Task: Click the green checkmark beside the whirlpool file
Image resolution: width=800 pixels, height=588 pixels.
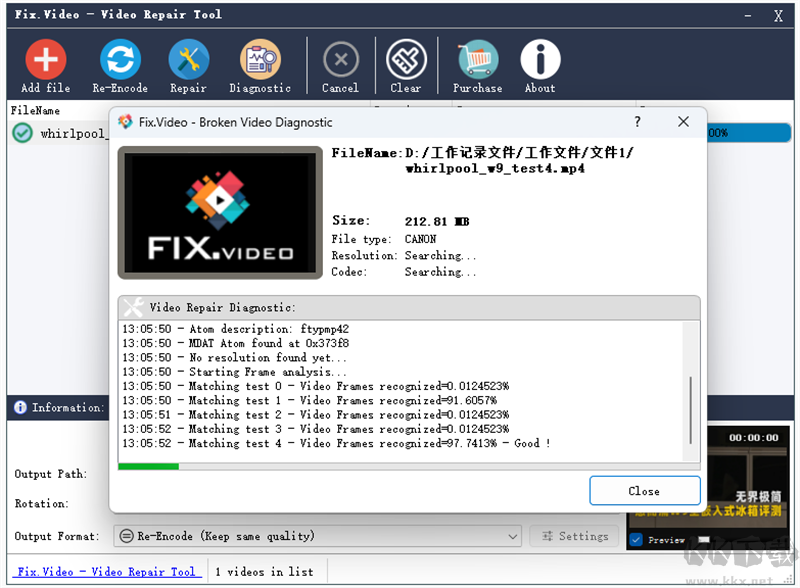Action: (21, 132)
